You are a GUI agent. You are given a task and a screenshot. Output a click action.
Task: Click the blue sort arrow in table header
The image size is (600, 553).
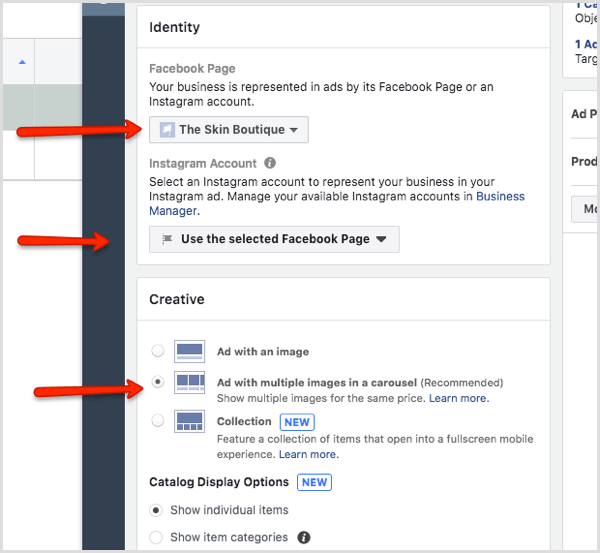(x=22, y=63)
